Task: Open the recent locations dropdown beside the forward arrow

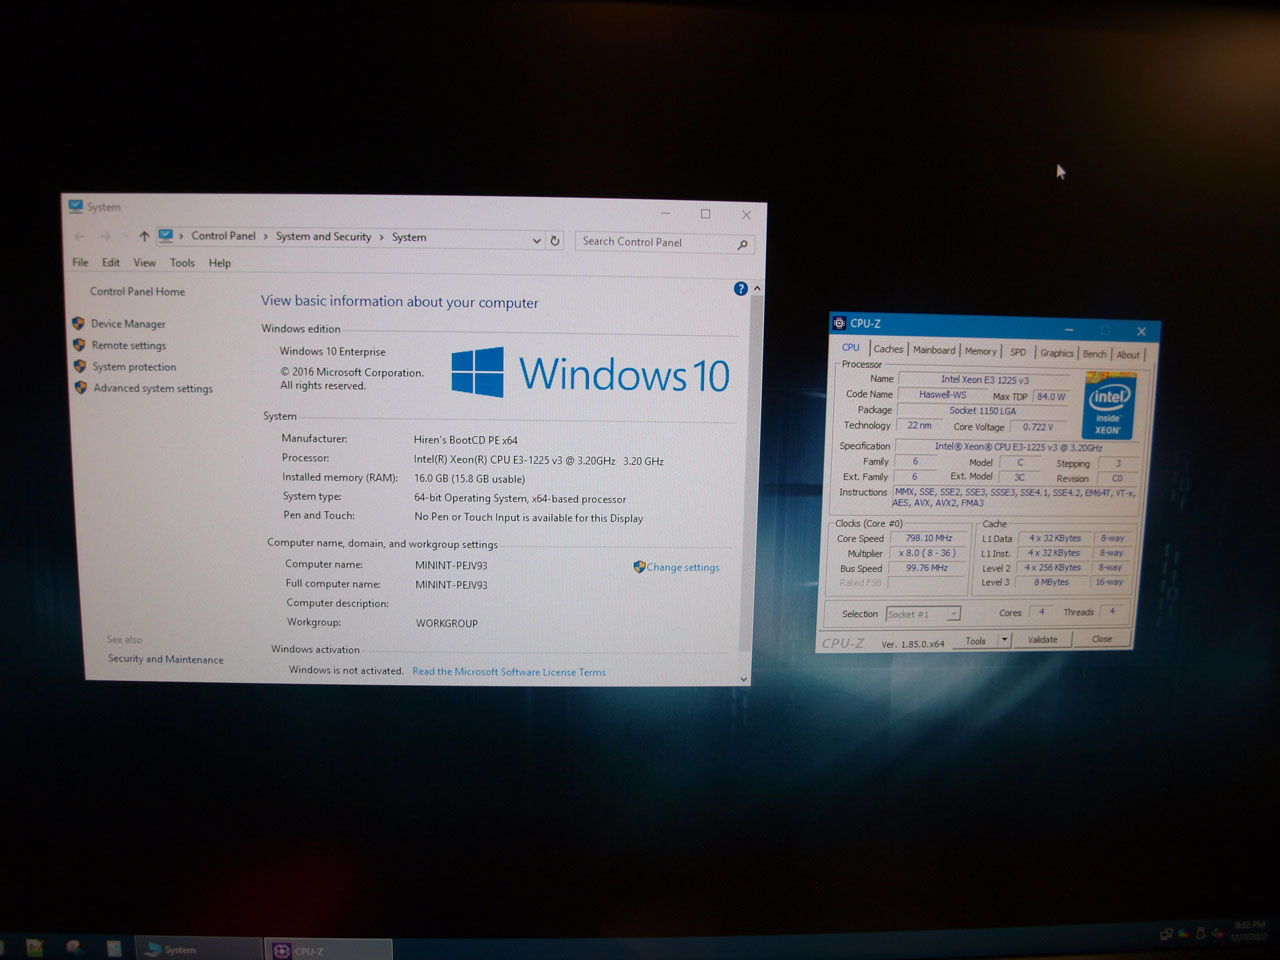Action: pyautogui.click(x=126, y=237)
